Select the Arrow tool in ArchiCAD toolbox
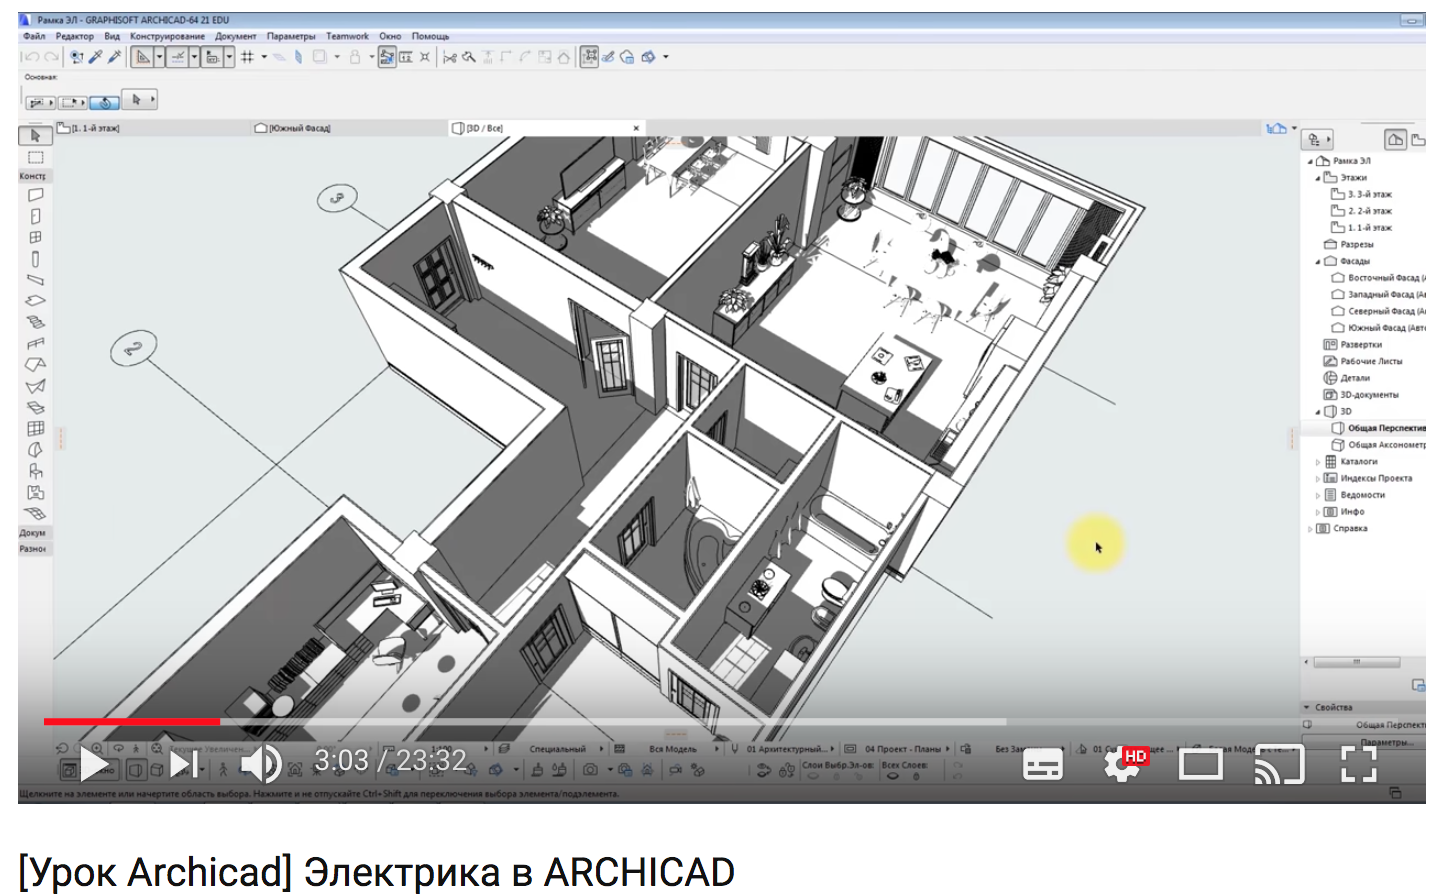1440x894 pixels. click(35, 135)
